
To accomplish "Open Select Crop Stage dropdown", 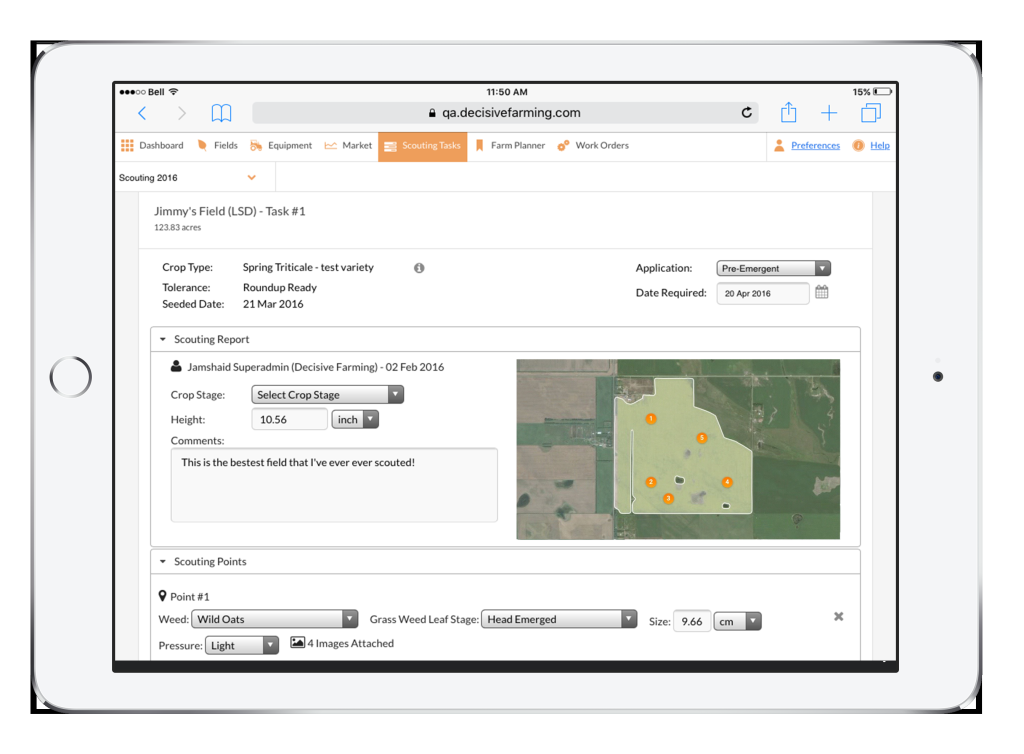I will pyautogui.click(x=327, y=394).
